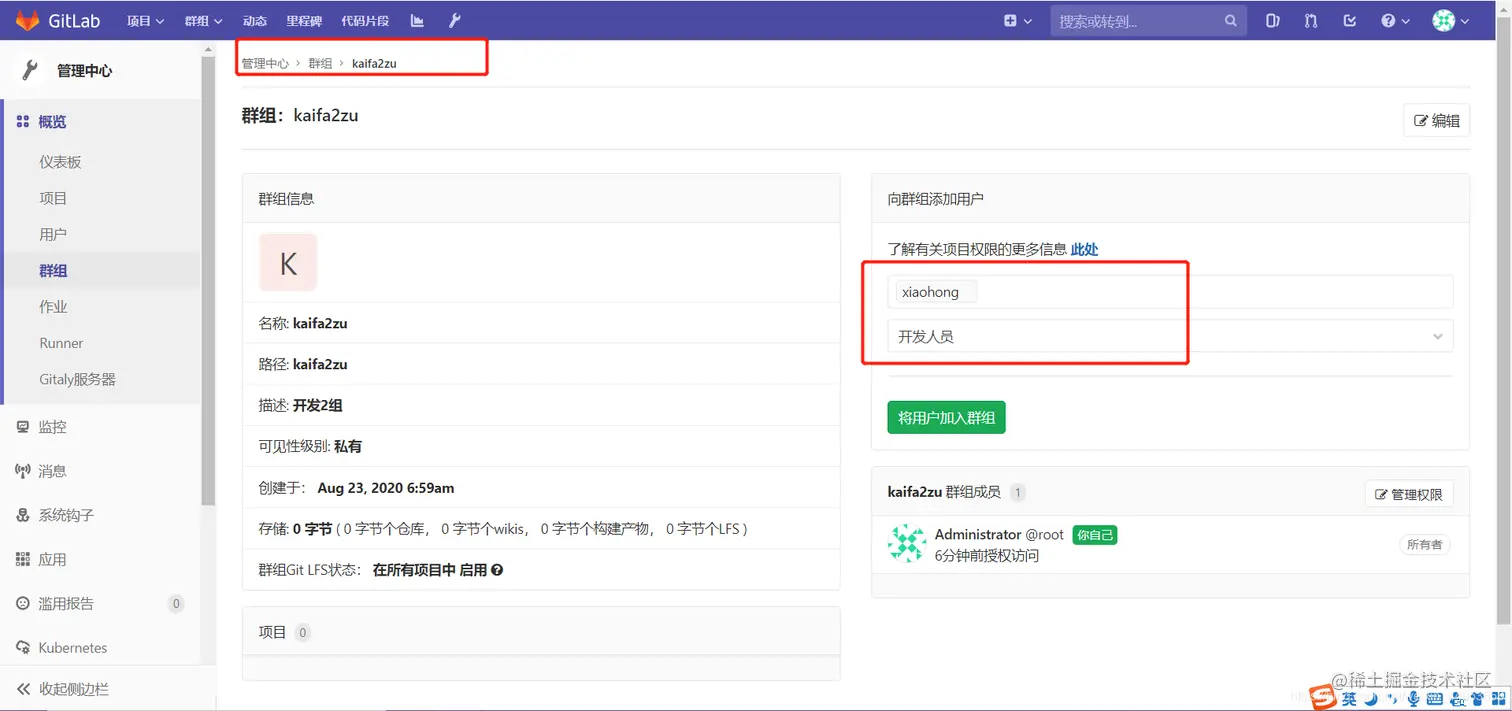Click the green 将用户加入群组 button
1512x711 pixels.
(946, 417)
